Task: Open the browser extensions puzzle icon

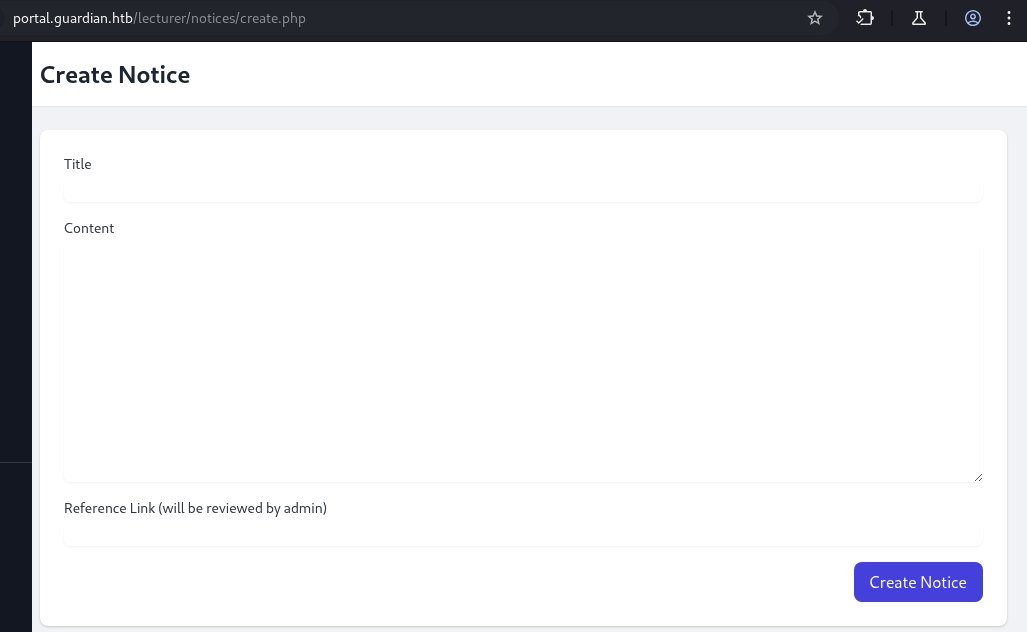Action: 865,18
